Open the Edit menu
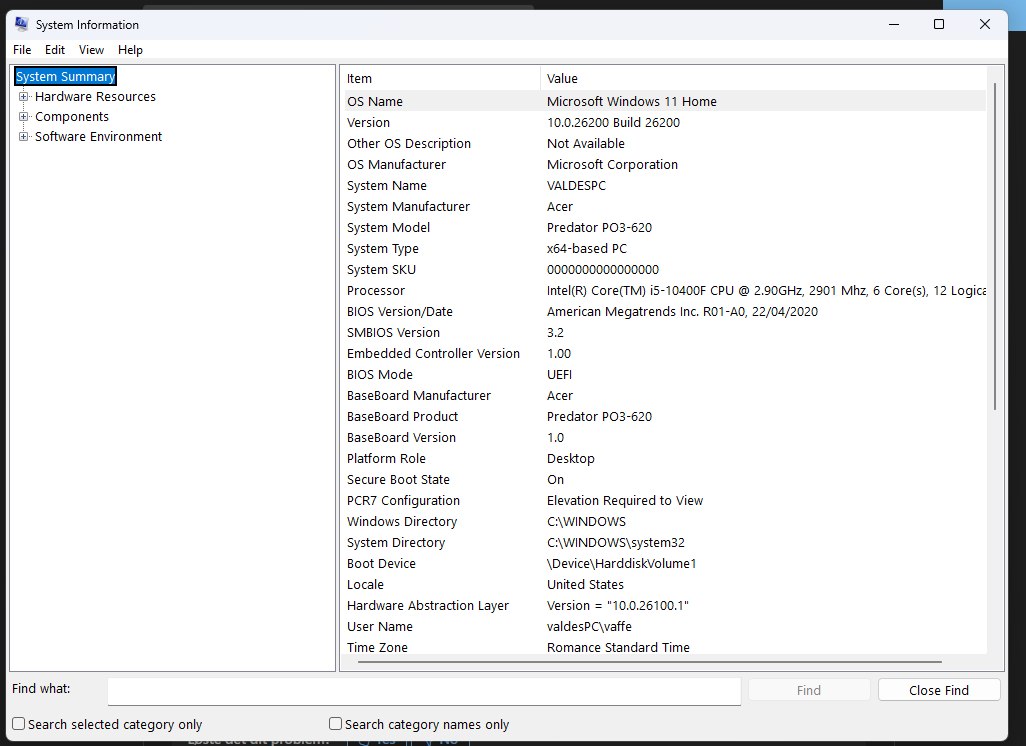 click(55, 50)
